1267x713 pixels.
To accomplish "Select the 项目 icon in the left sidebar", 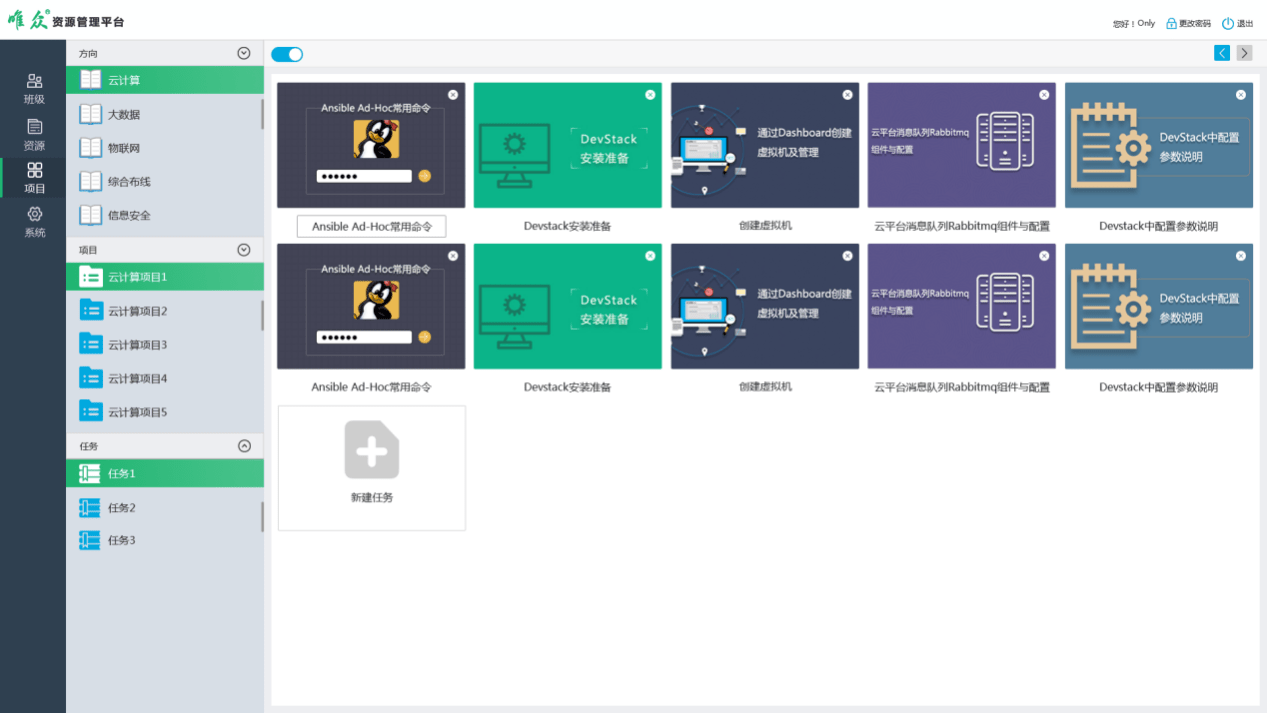I will 34,170.
